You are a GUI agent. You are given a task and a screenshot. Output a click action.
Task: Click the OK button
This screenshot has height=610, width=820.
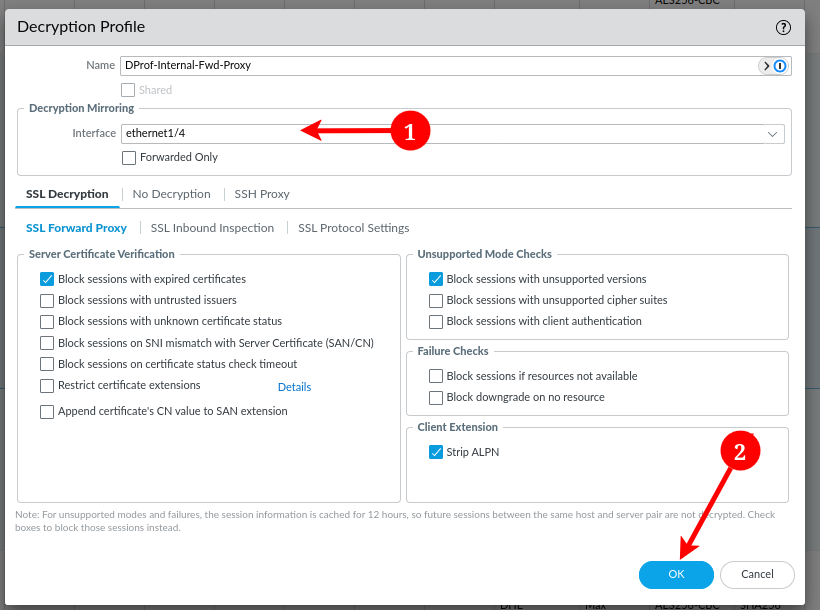point(676,575)
